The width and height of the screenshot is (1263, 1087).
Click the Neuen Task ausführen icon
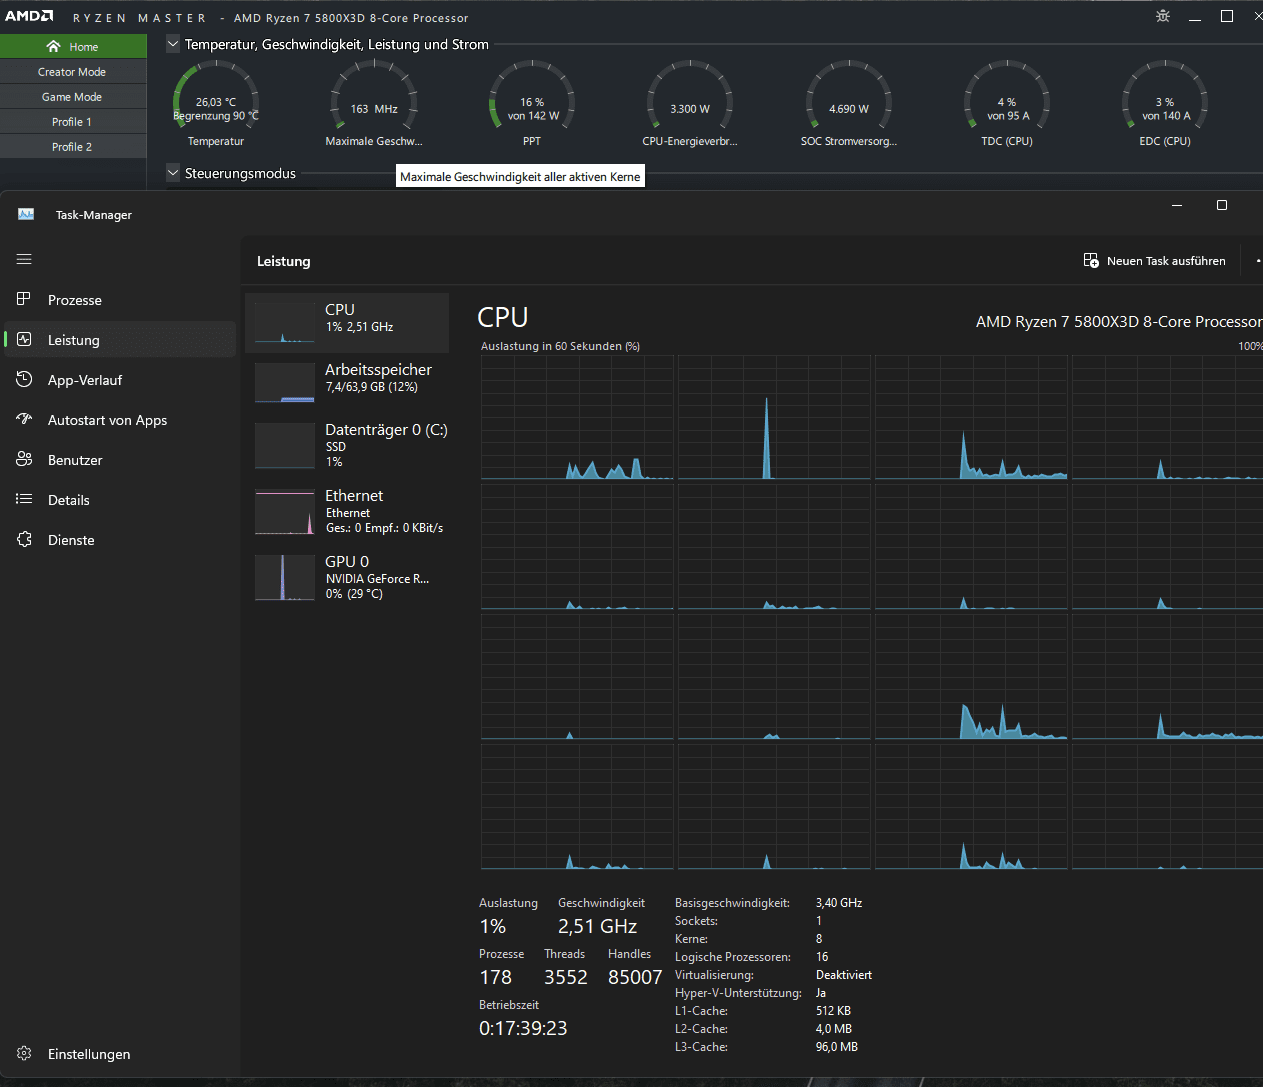pyautogui.click(x=1091, y=260)
